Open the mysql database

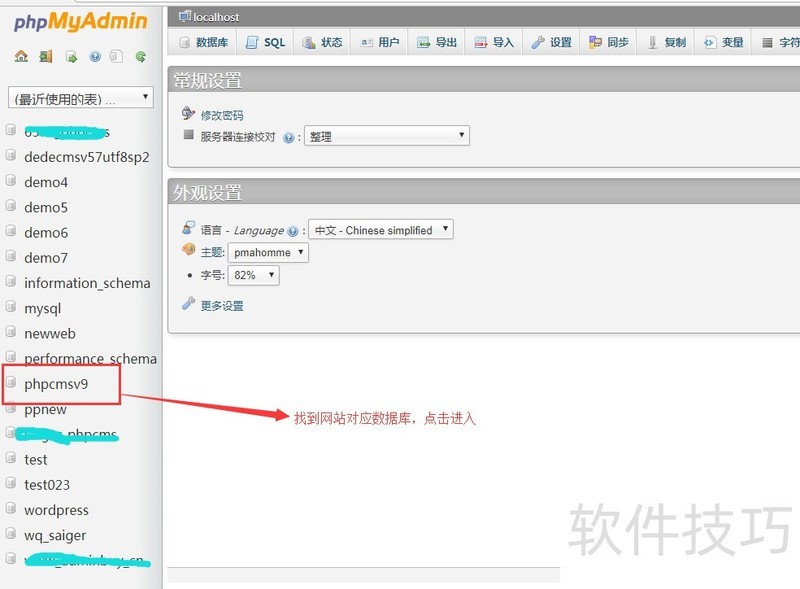coord(43,309)
